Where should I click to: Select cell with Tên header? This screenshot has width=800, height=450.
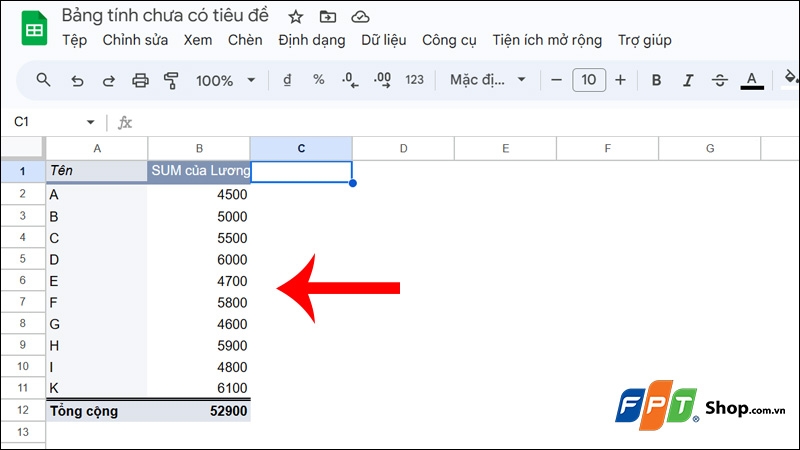coord(97,171)
